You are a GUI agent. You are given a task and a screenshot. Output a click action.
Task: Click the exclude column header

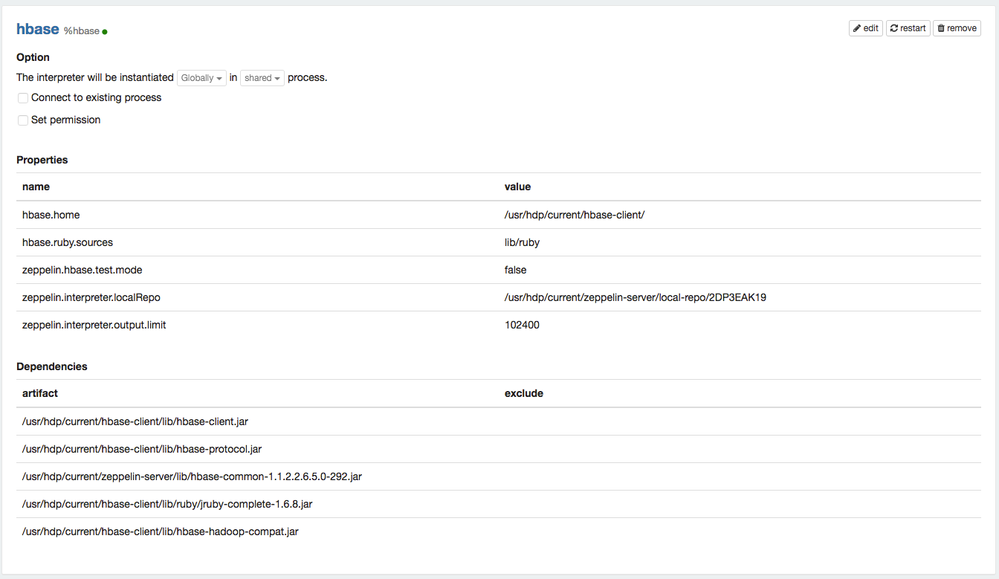point(524,394)
